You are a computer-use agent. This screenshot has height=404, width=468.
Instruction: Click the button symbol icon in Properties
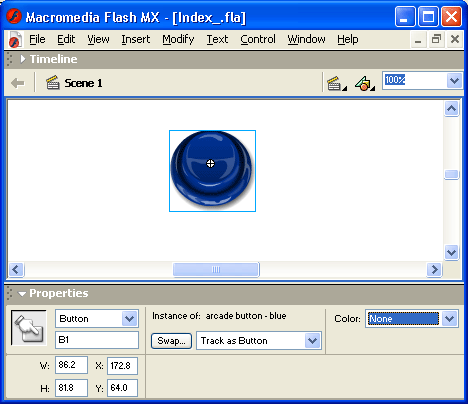click(29, 328)
